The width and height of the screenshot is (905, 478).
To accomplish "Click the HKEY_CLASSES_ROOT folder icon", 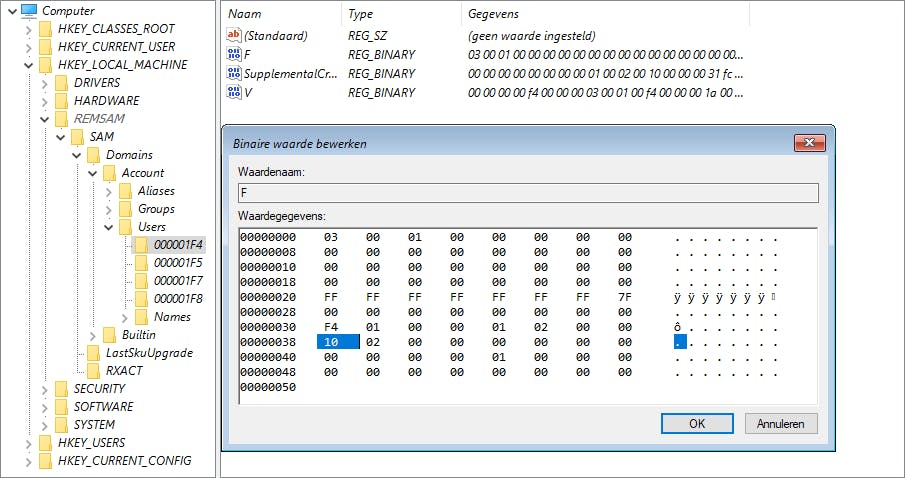I will (46, 29).
